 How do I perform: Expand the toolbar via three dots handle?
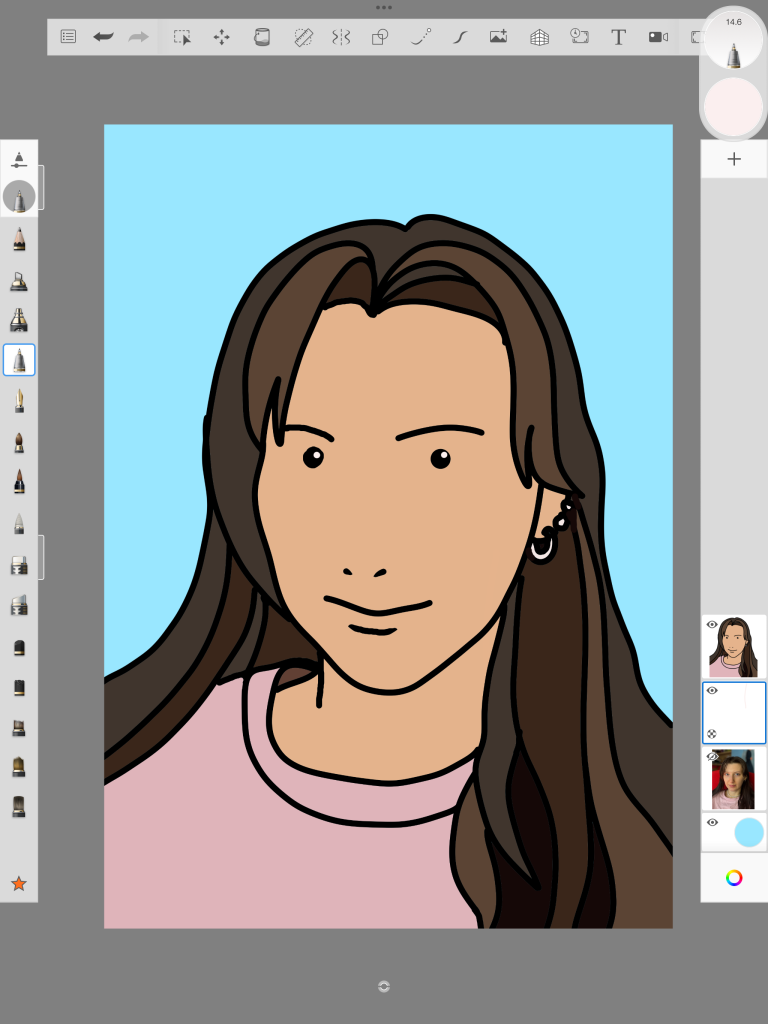384,8
